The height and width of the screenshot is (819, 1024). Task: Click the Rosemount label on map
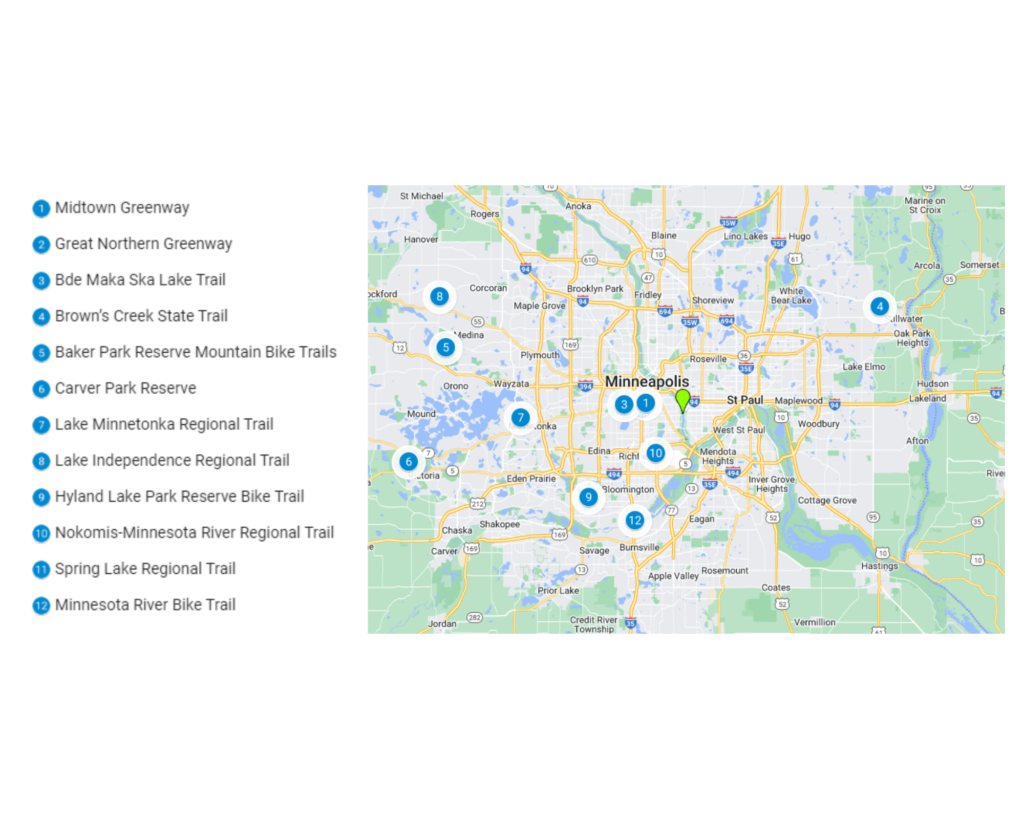[x=724, y=571]
